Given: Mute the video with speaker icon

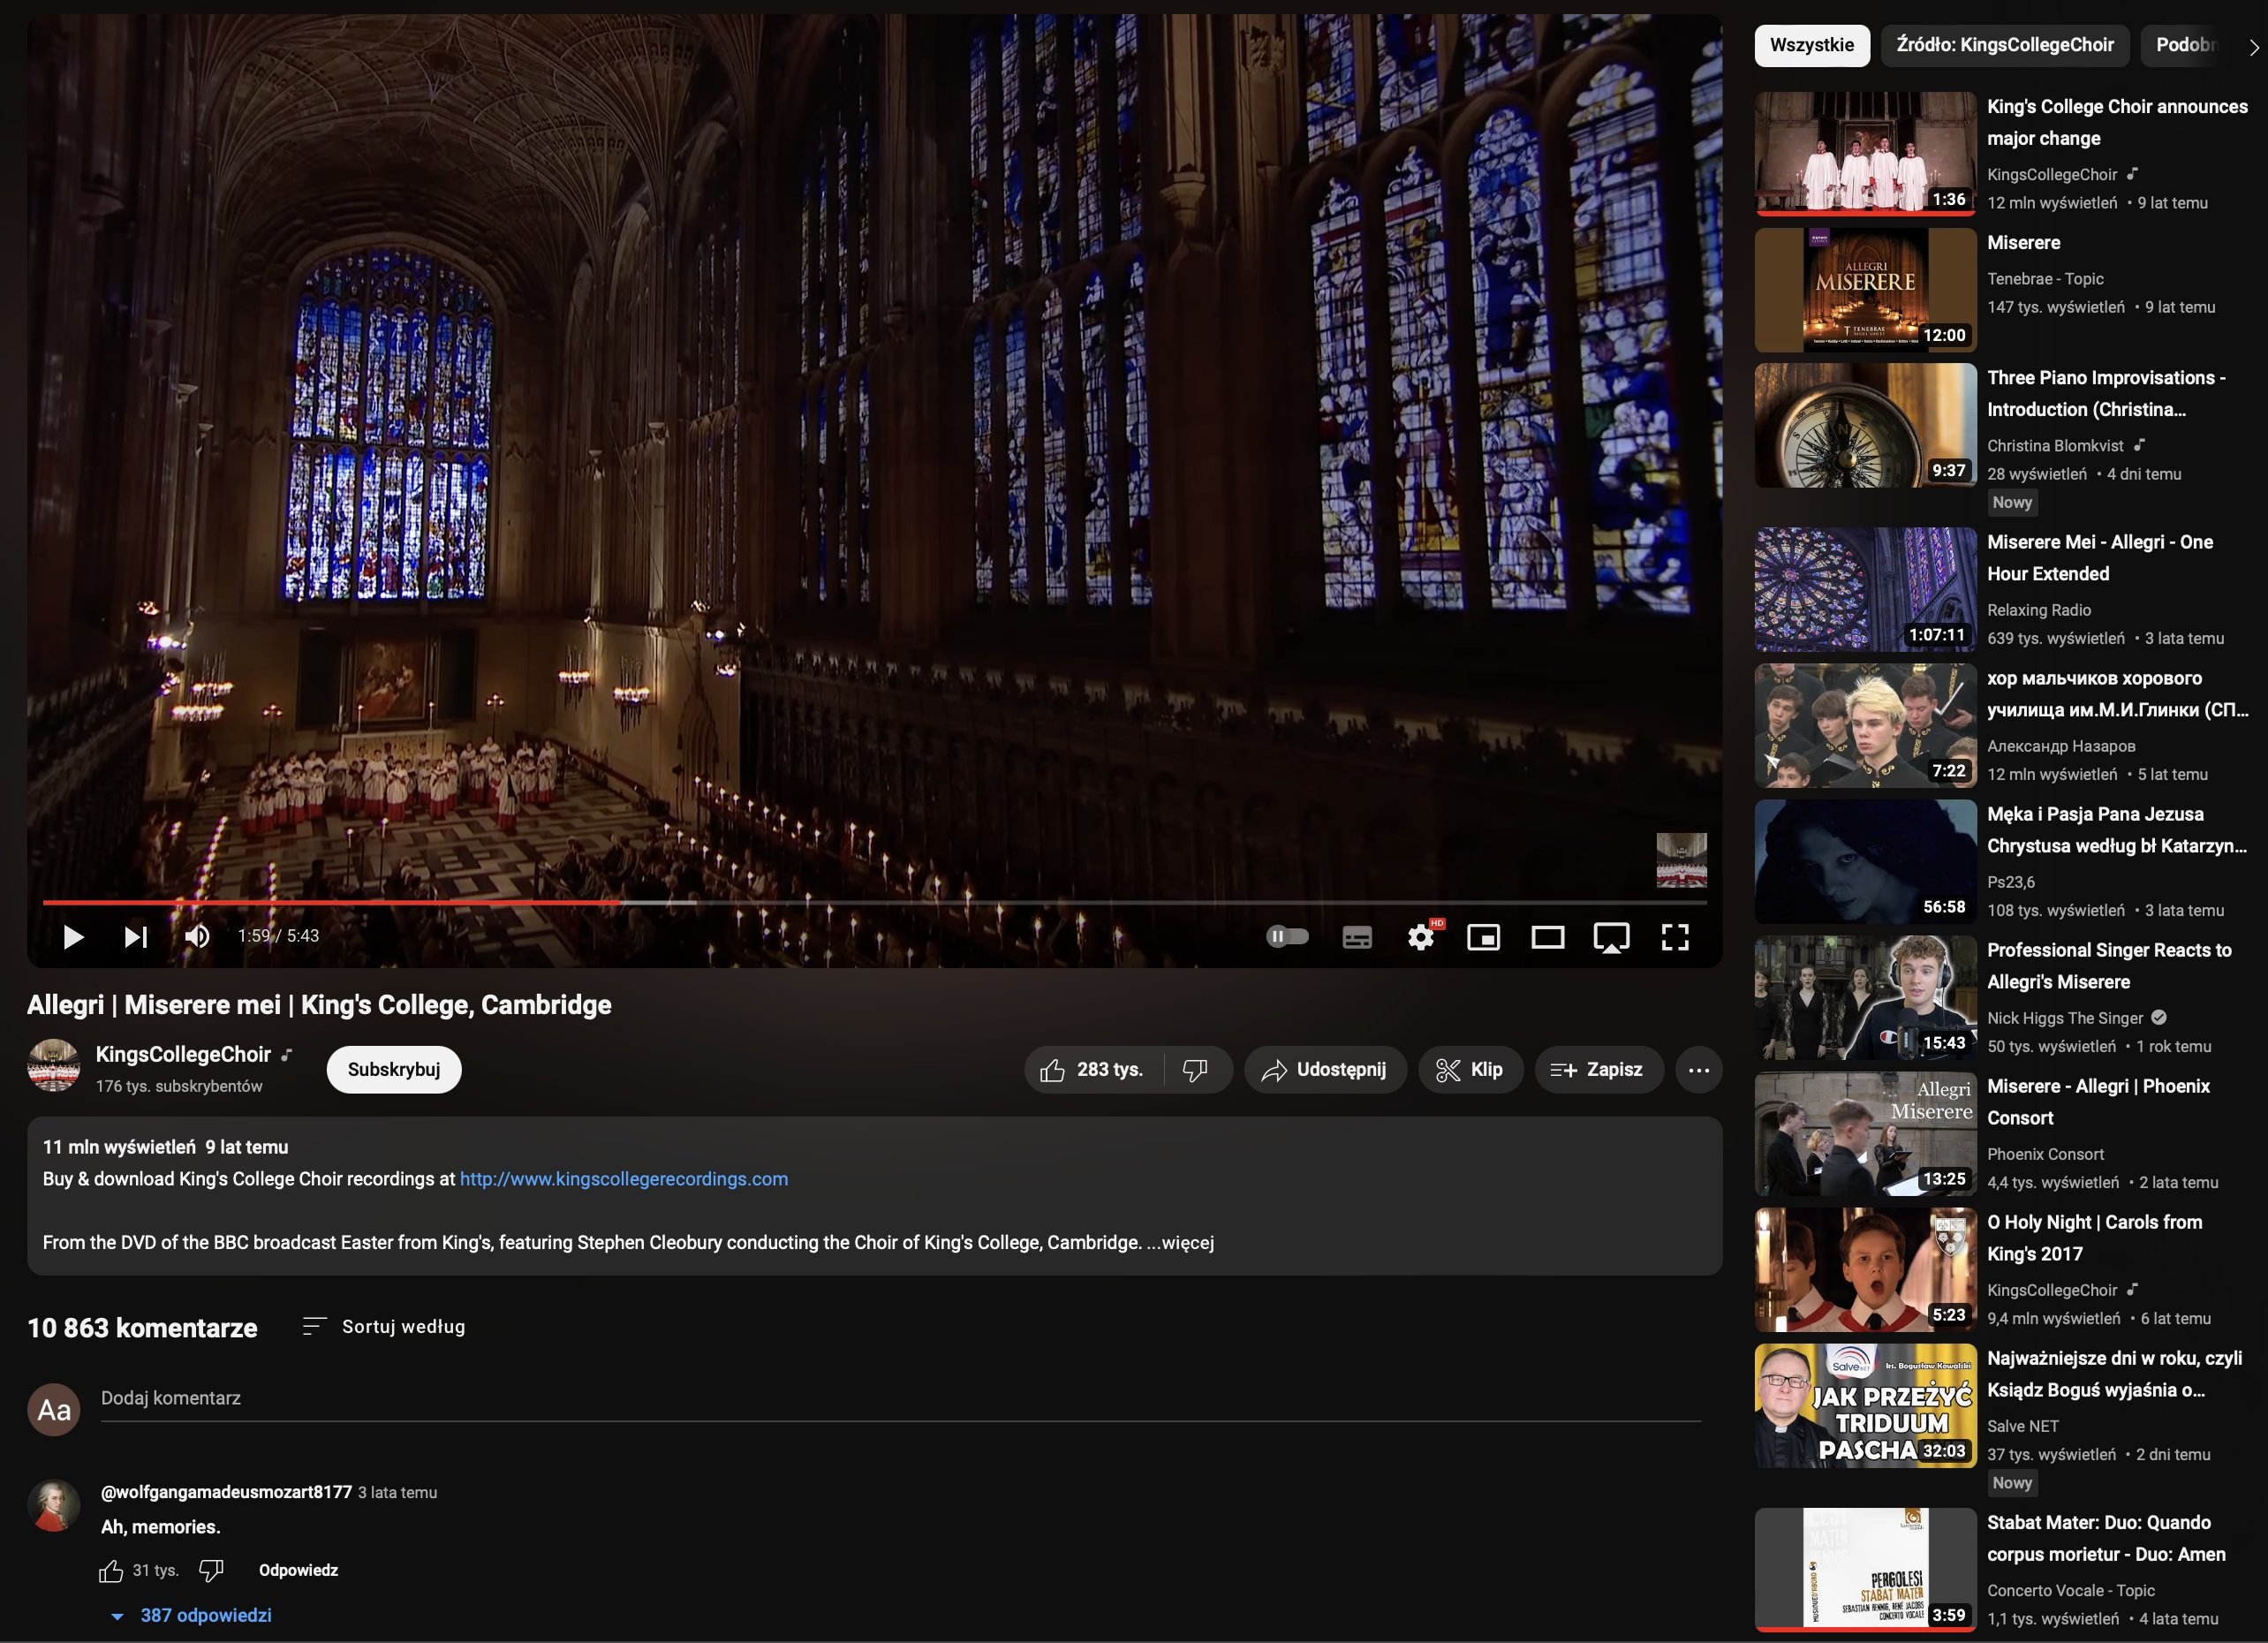Looking at the screenshot, I should tap(197, 937).
